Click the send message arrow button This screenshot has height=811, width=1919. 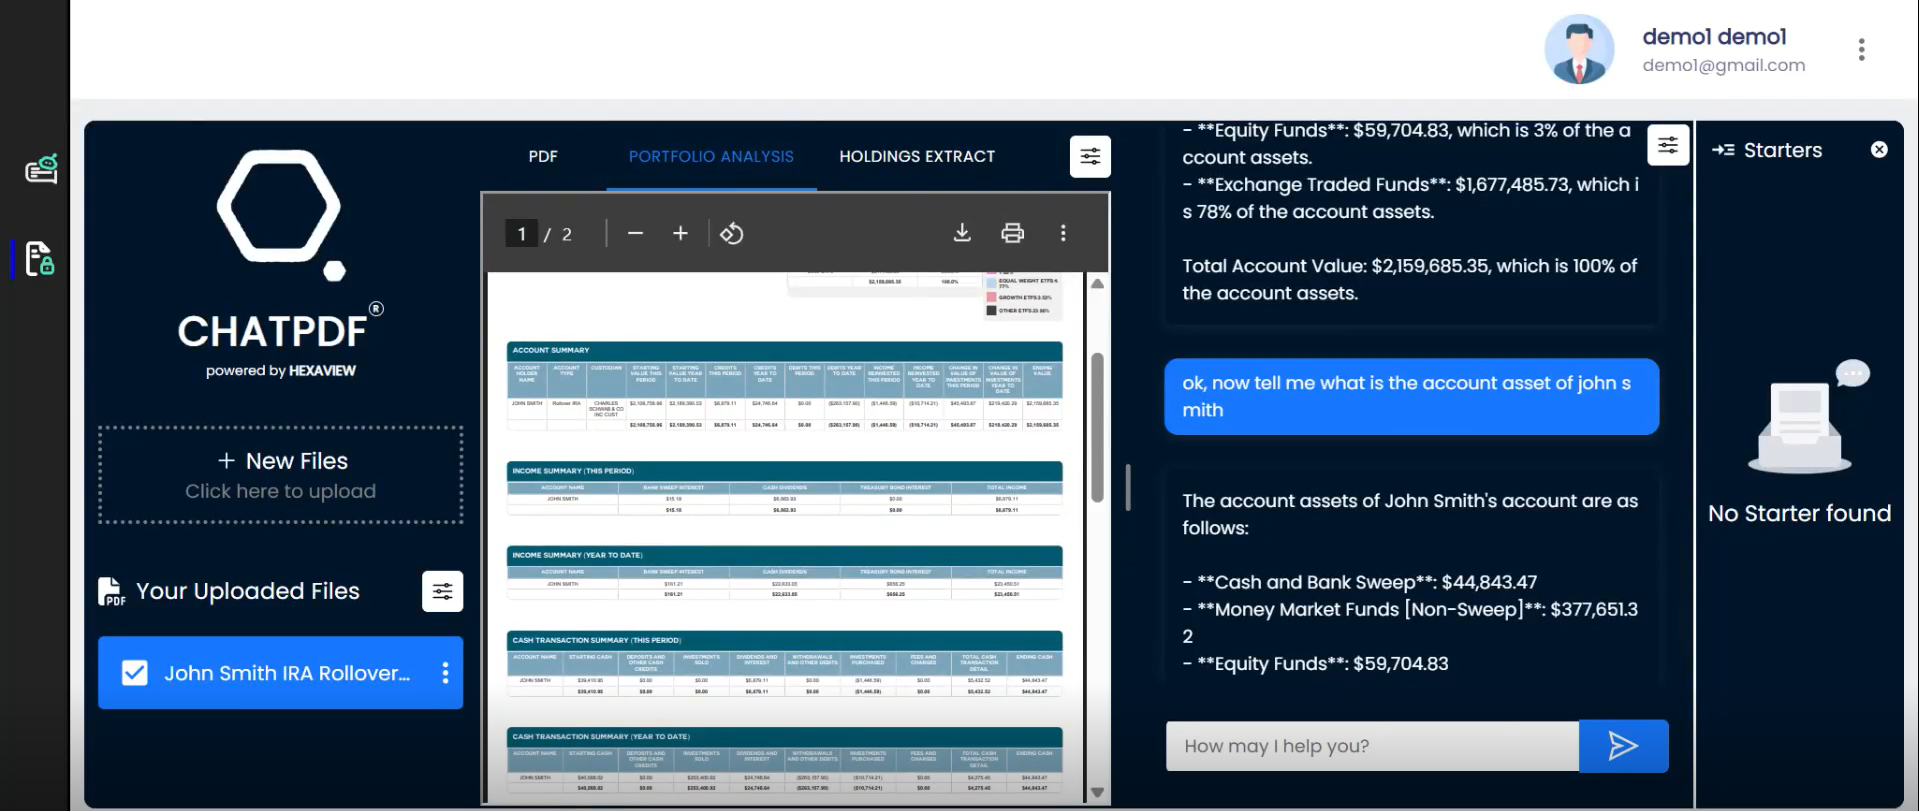(1622, 746)
